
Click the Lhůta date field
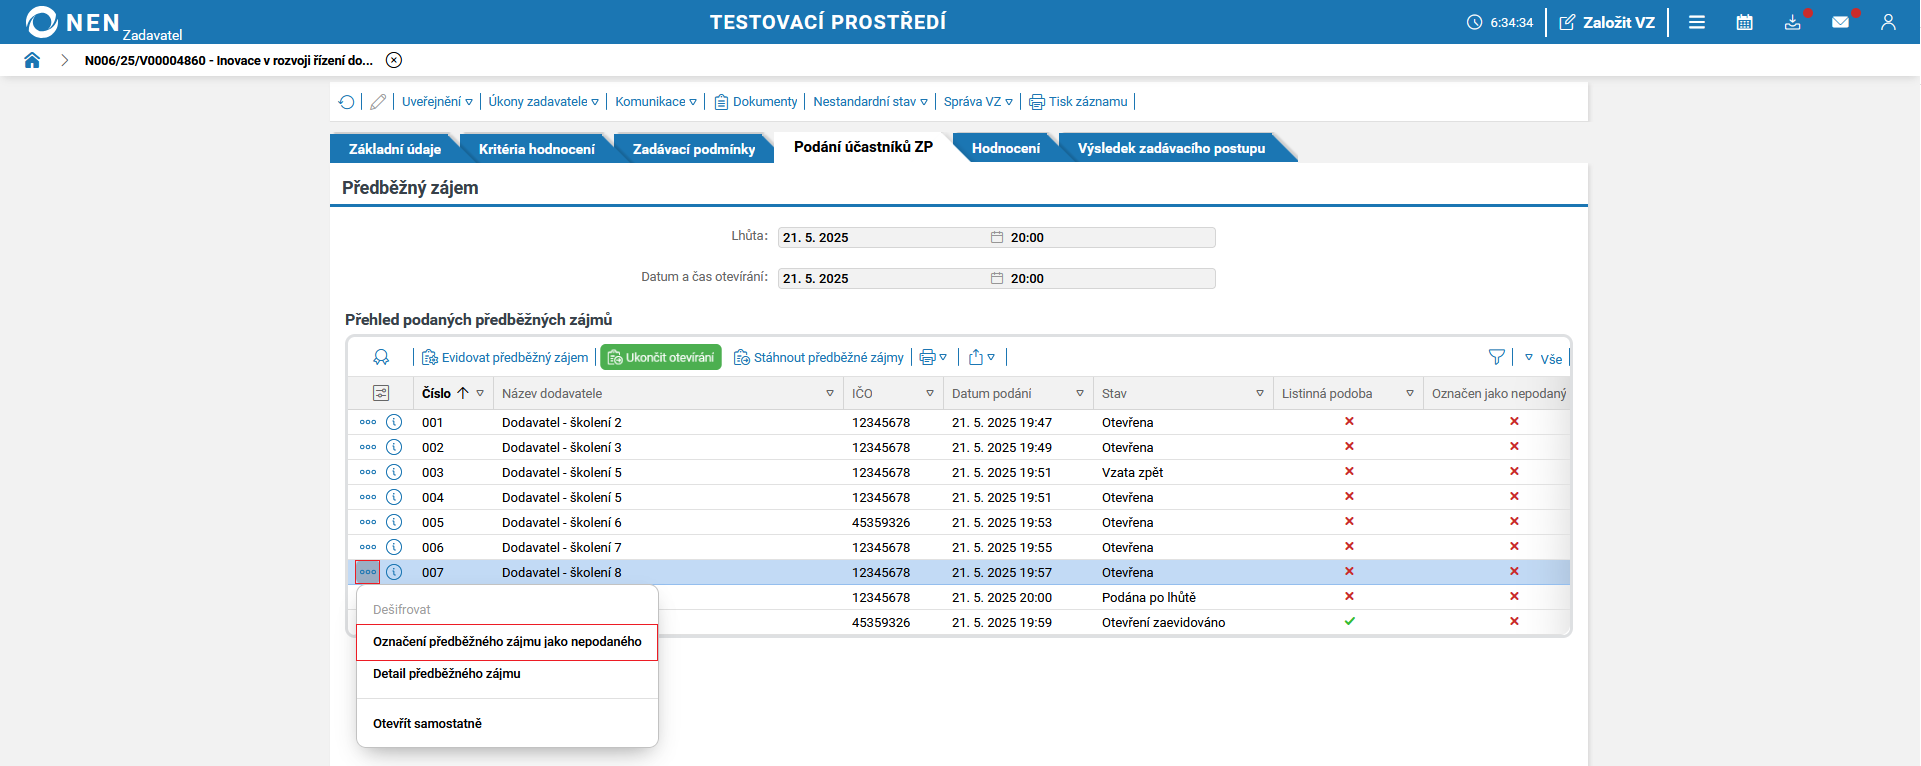click(x=883, y=237)
